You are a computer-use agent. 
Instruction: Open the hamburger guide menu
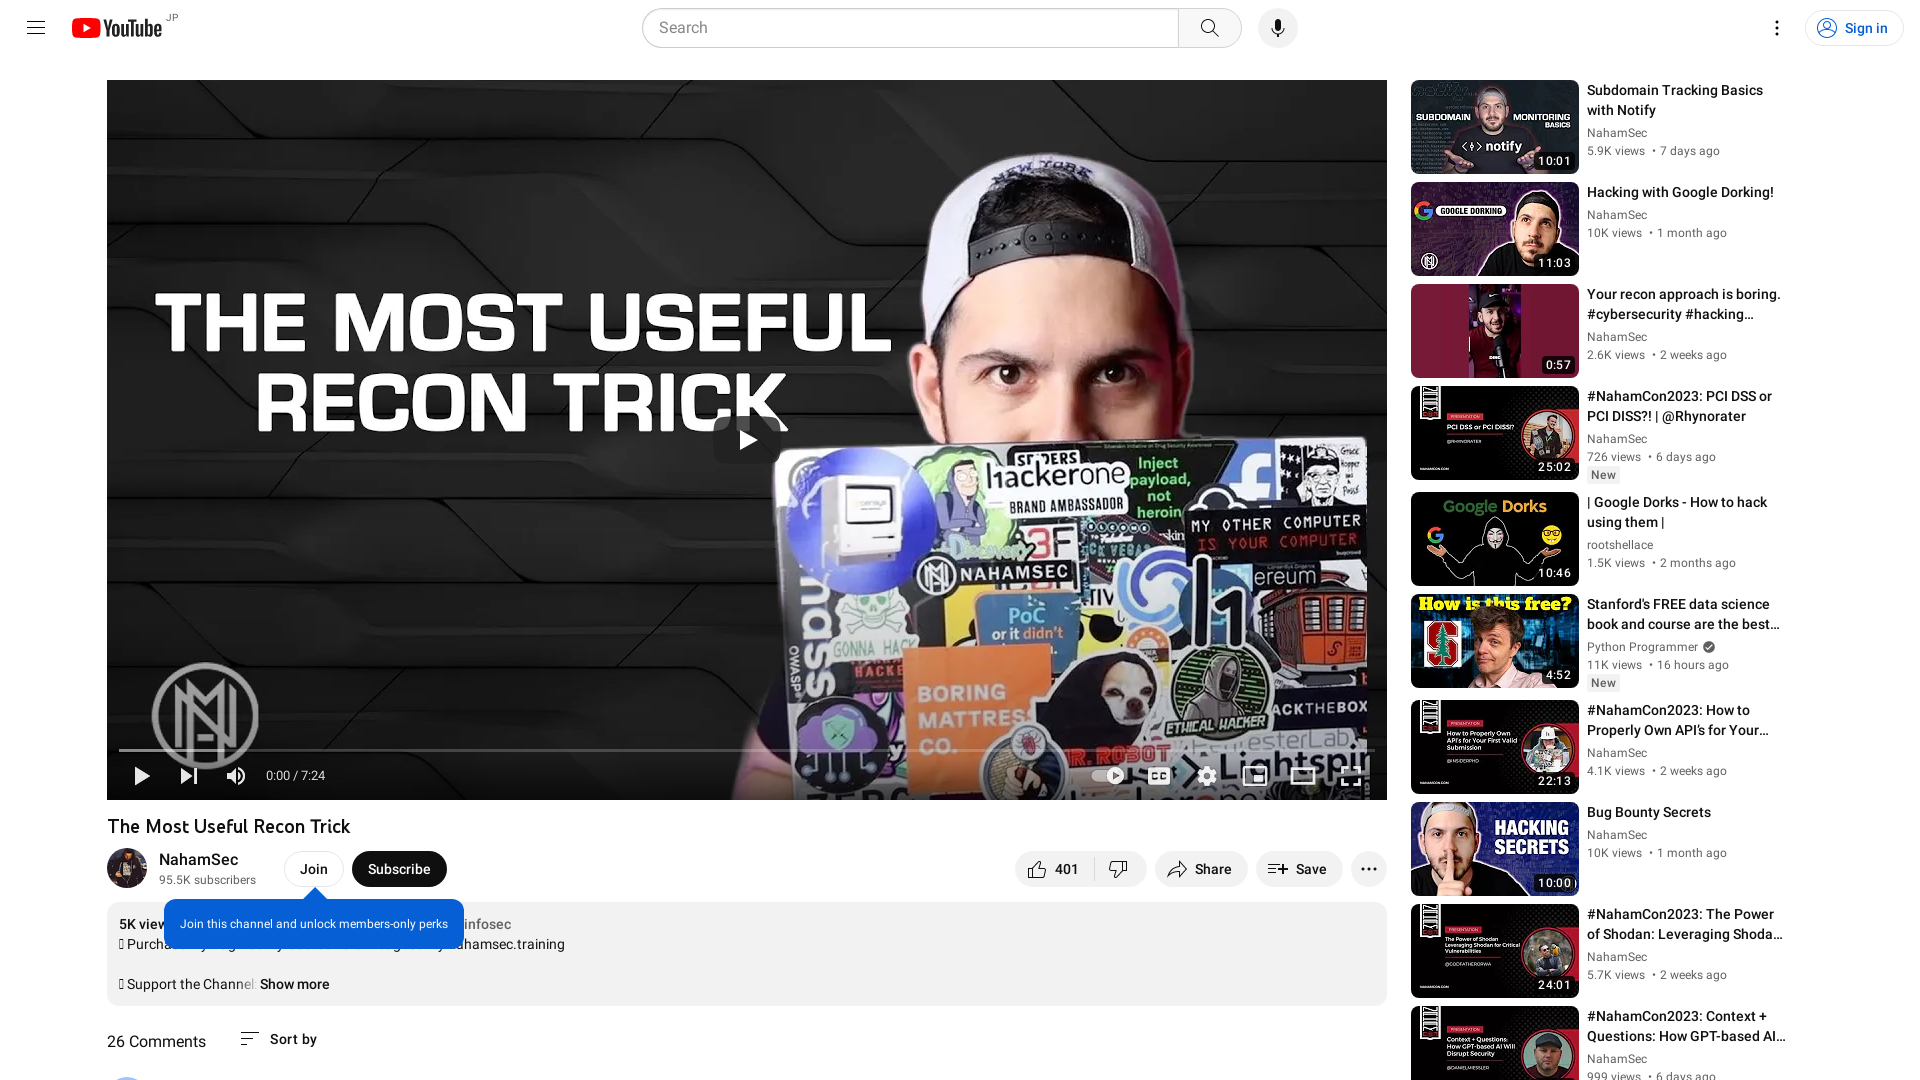pyautogui.click(x=36, y=28)
